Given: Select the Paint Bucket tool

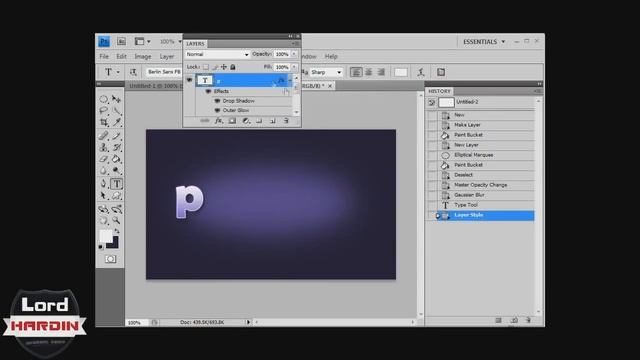Looking at the screenshot, I should tap(117, 159).
